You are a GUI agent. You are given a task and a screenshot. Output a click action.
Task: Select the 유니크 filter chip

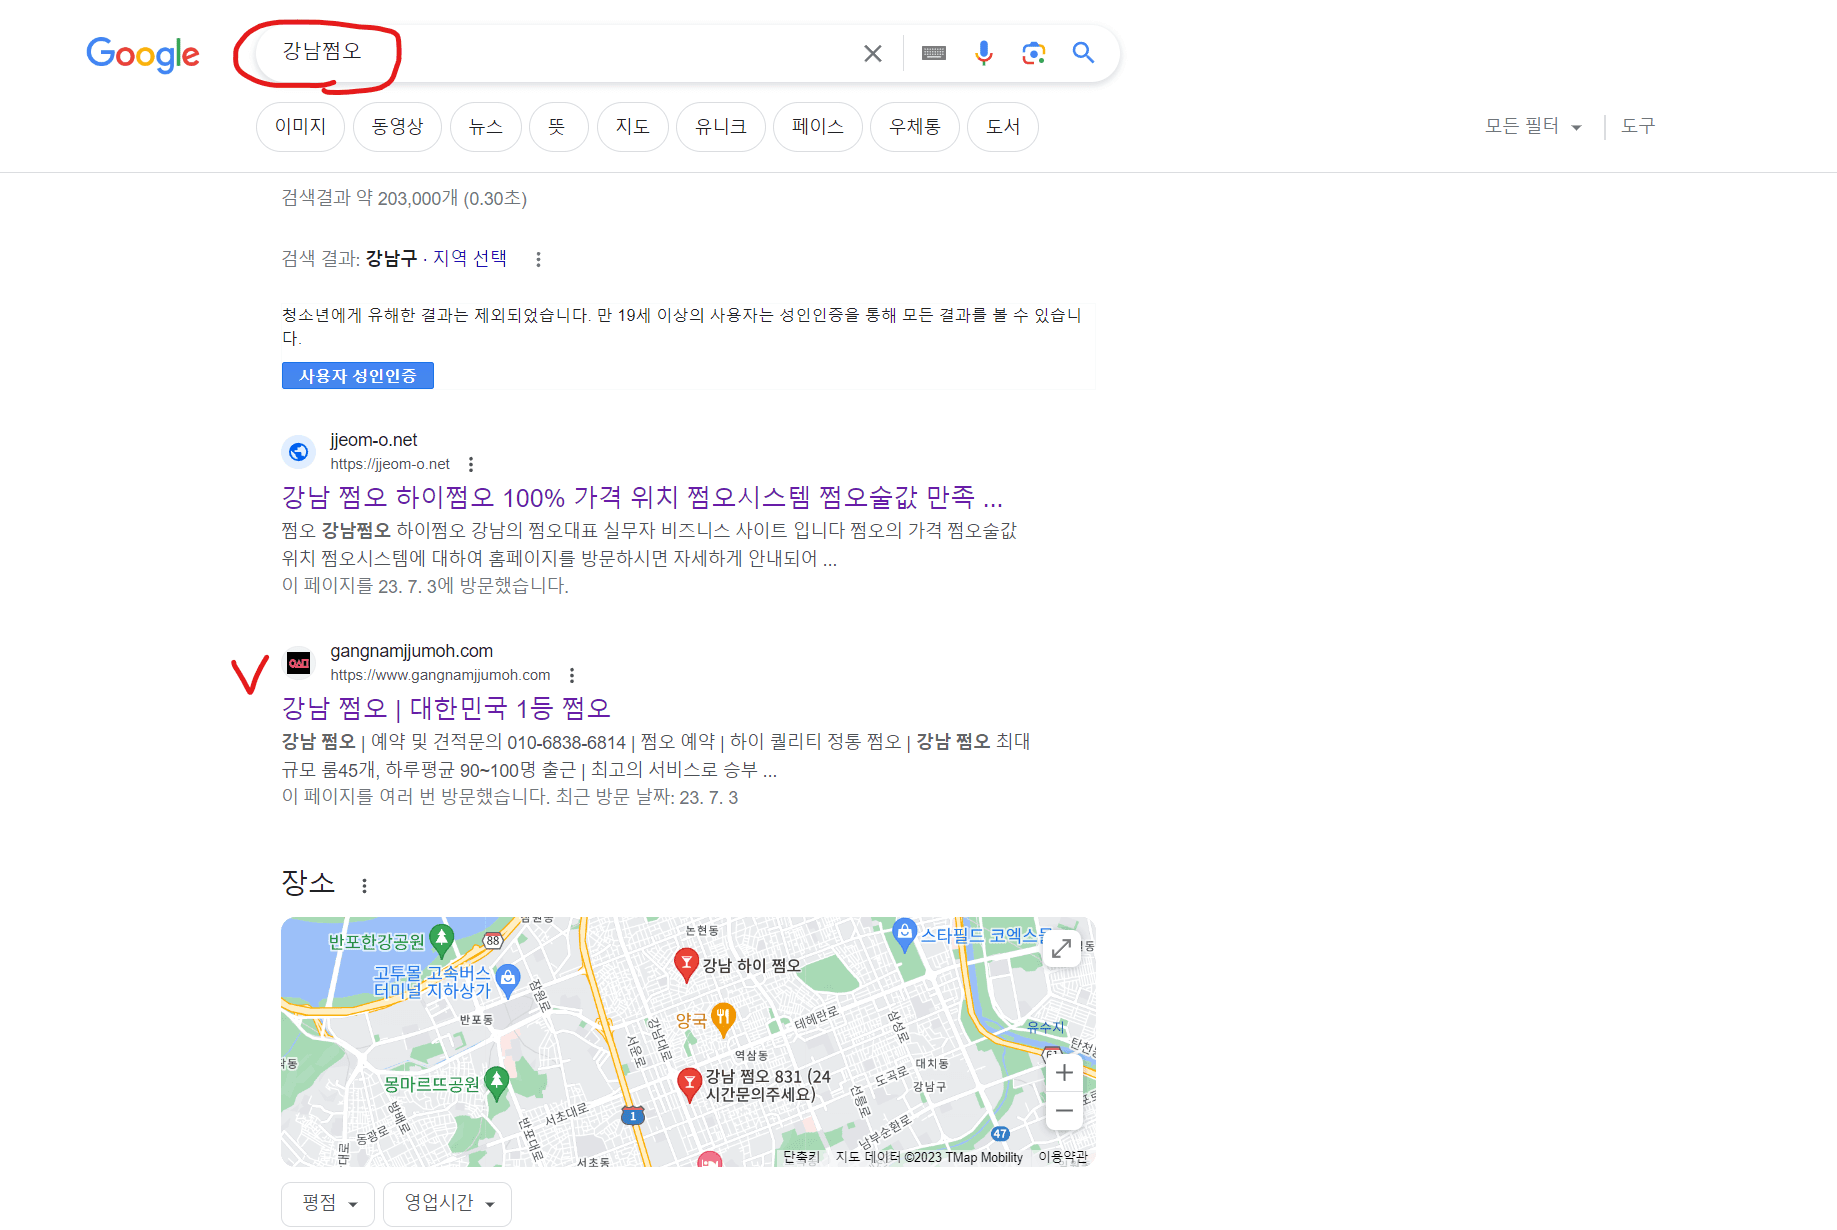(721, 127)
